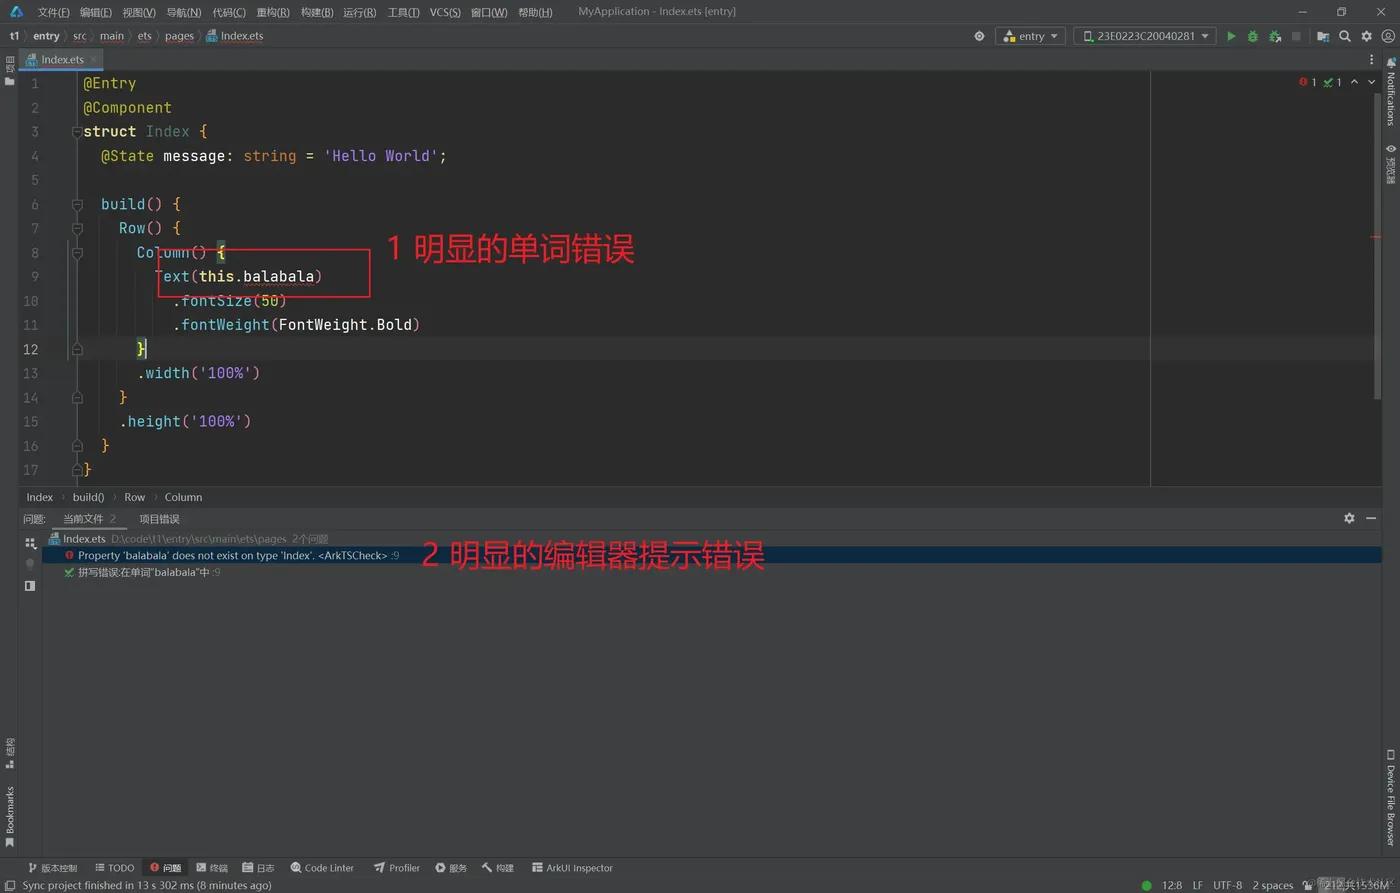Click the UTF-8 encoding in status bar
Viewport: 1400px width, 893px height.
pyautogui.click(x=1227, y=885)
